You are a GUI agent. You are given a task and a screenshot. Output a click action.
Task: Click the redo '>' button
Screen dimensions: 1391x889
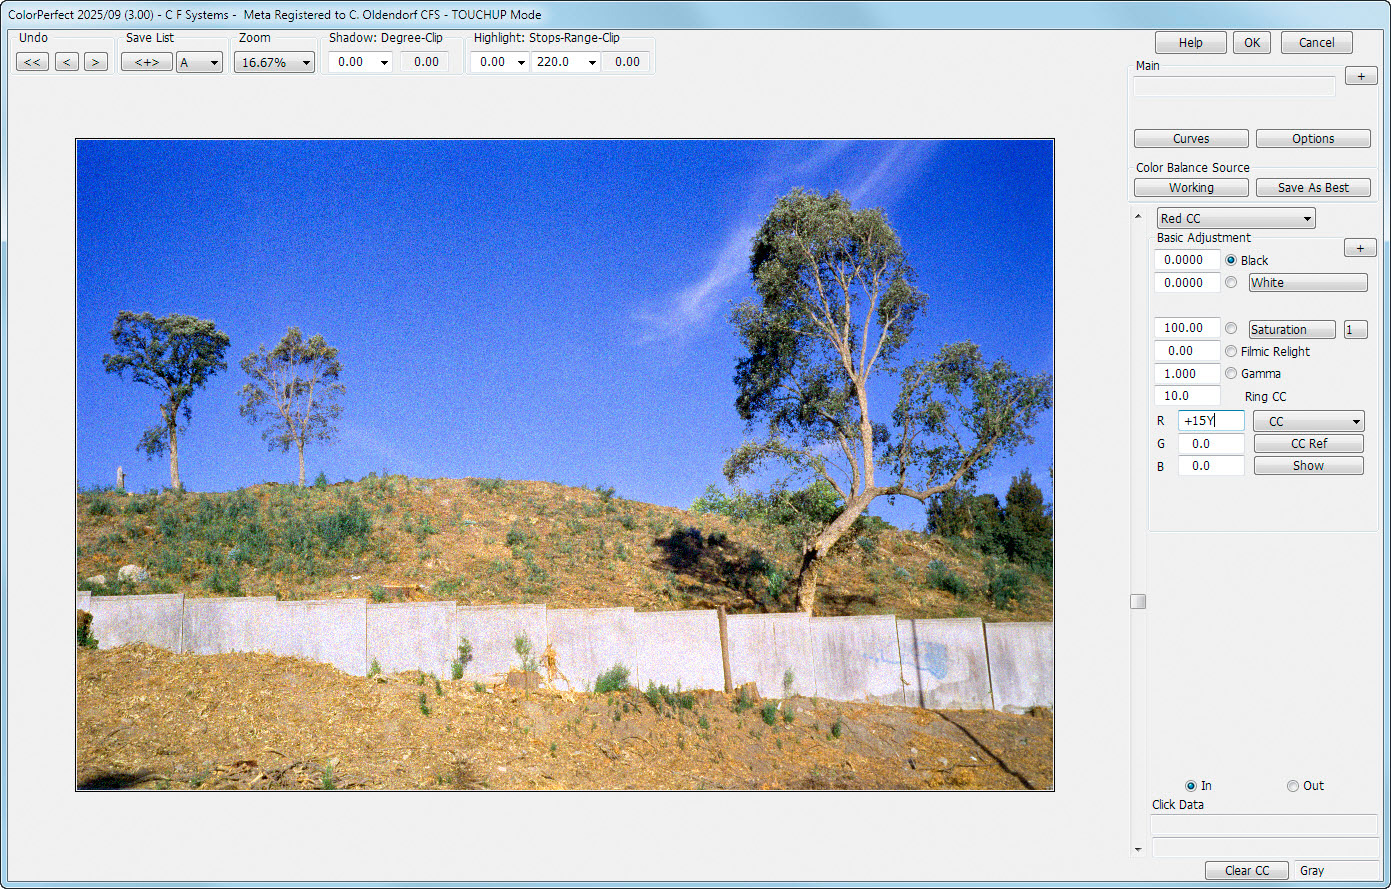[96, 62]
